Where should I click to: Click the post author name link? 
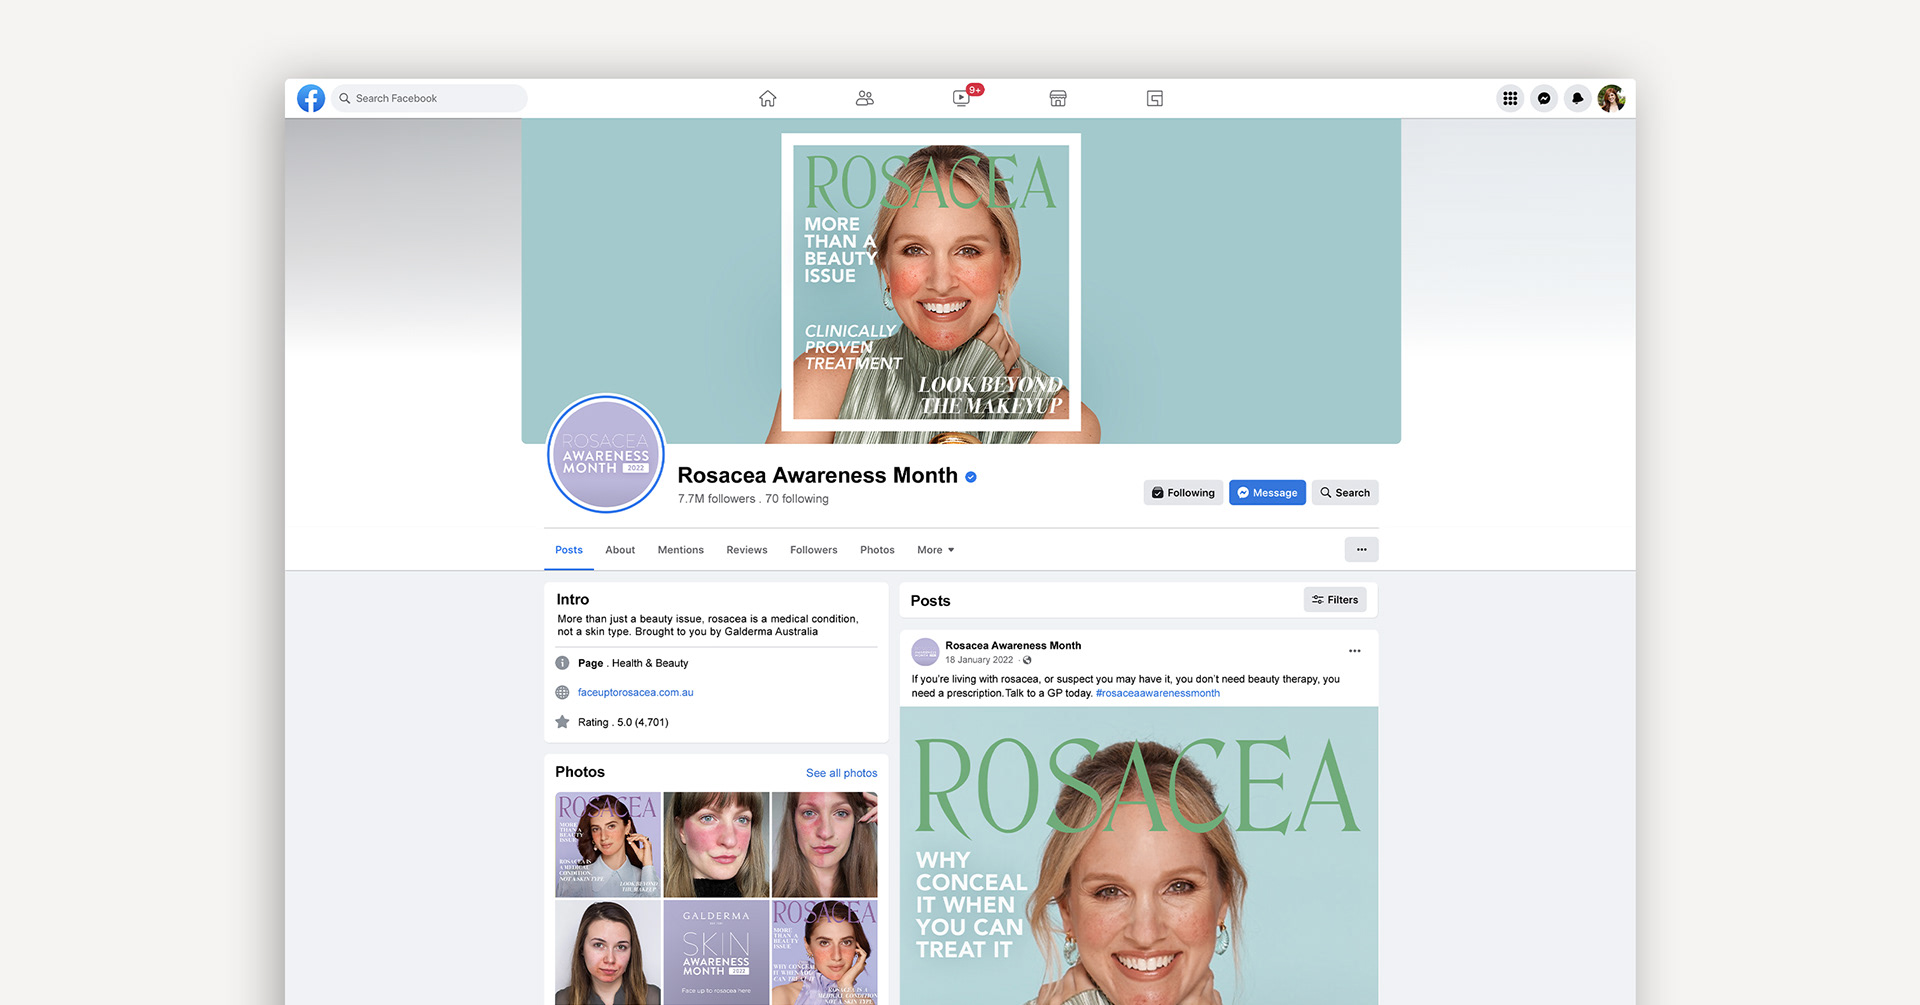coord(1013,646)
